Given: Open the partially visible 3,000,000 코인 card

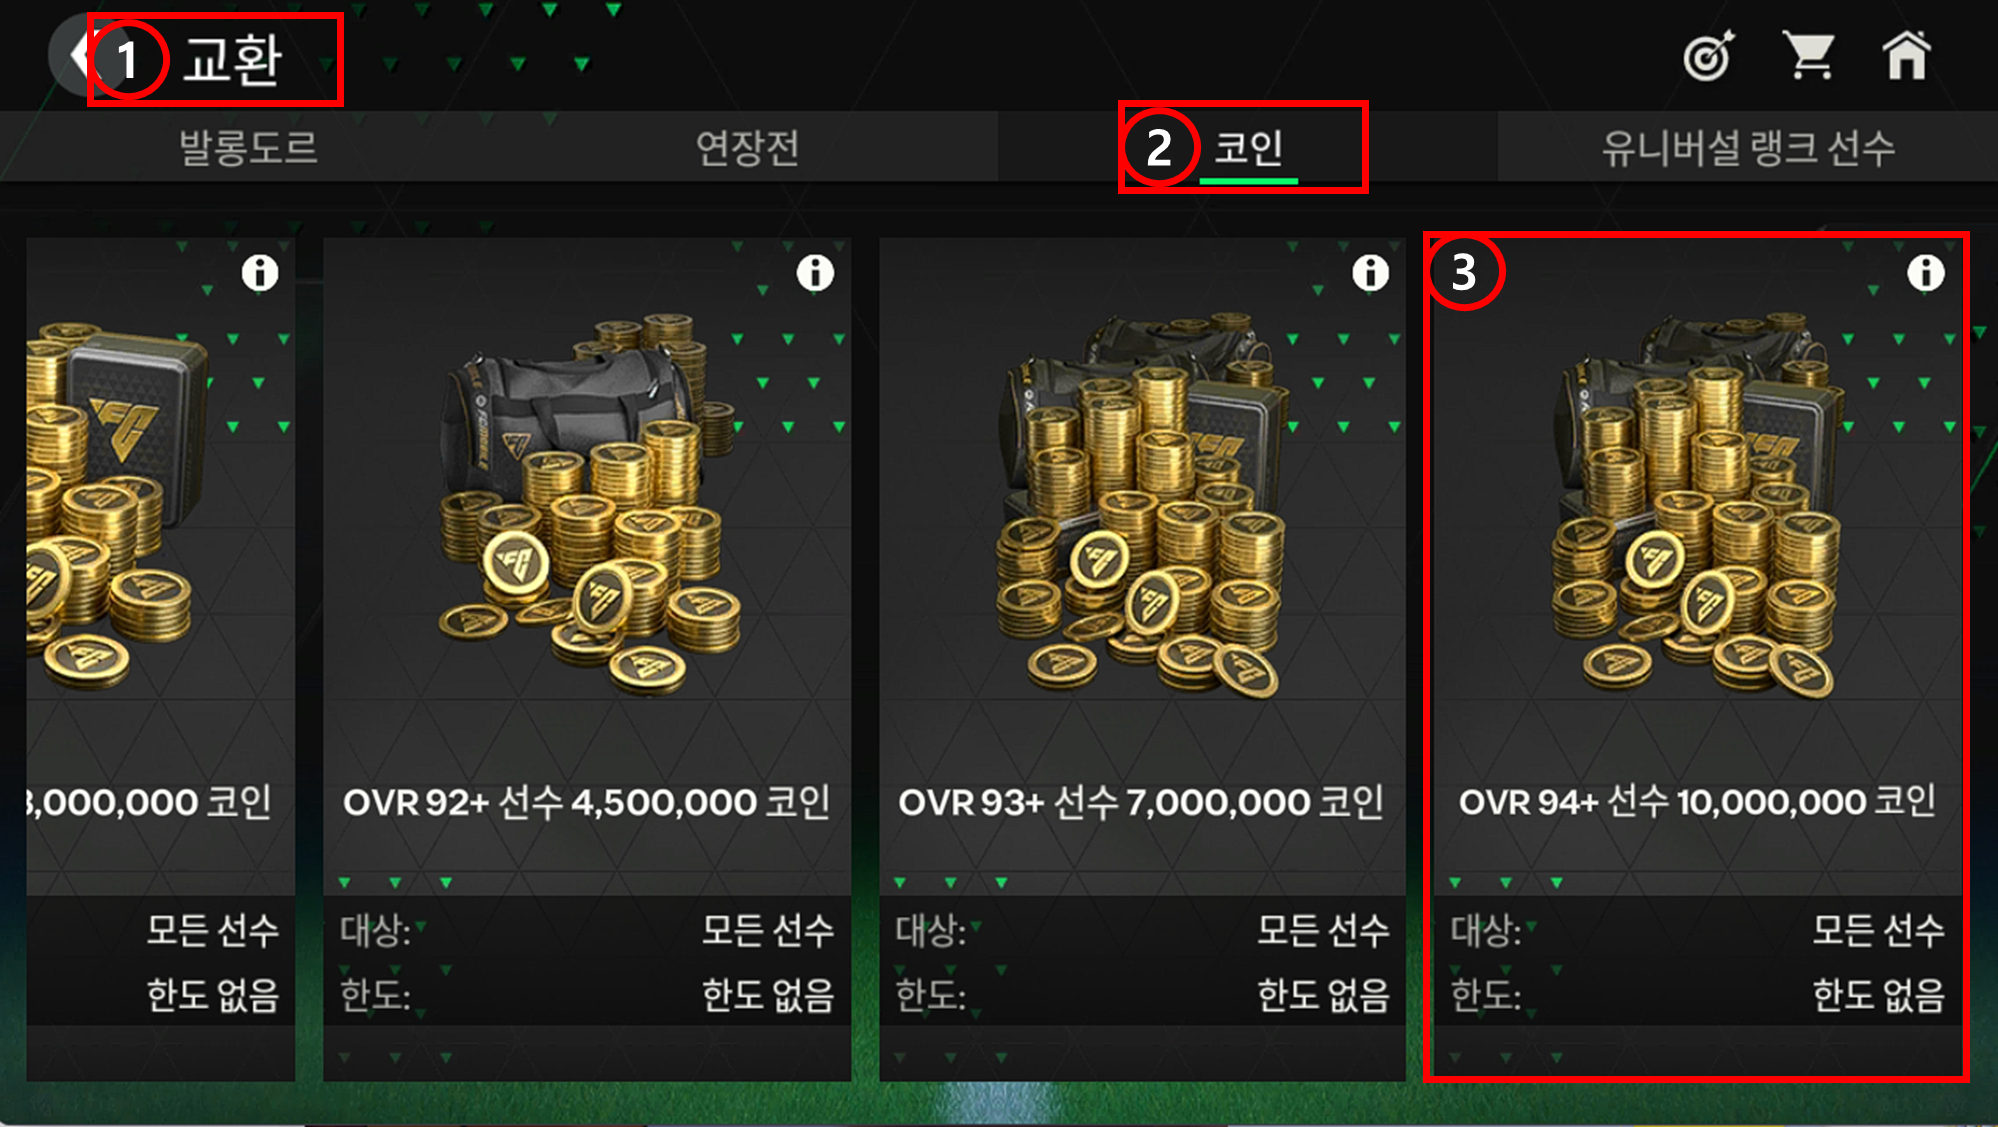Looking at the screenshot, I should point(160,659).
